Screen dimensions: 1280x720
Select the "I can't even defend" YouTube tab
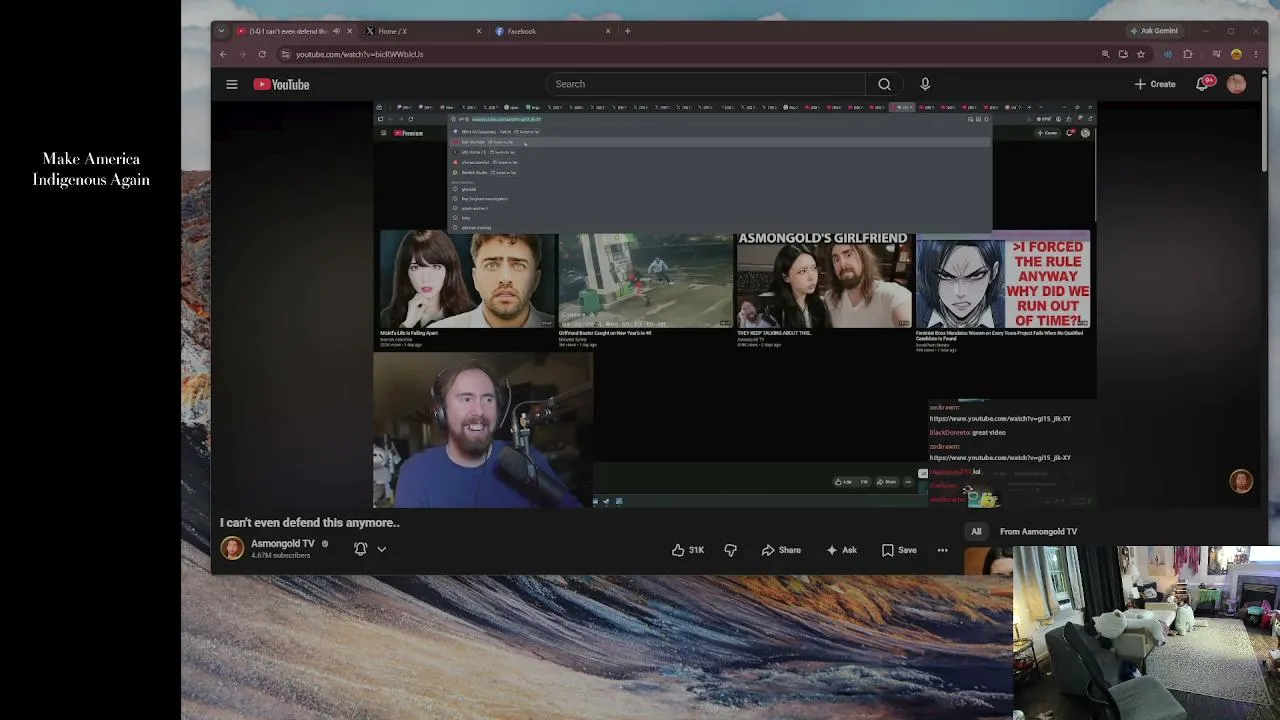(295, 31)
